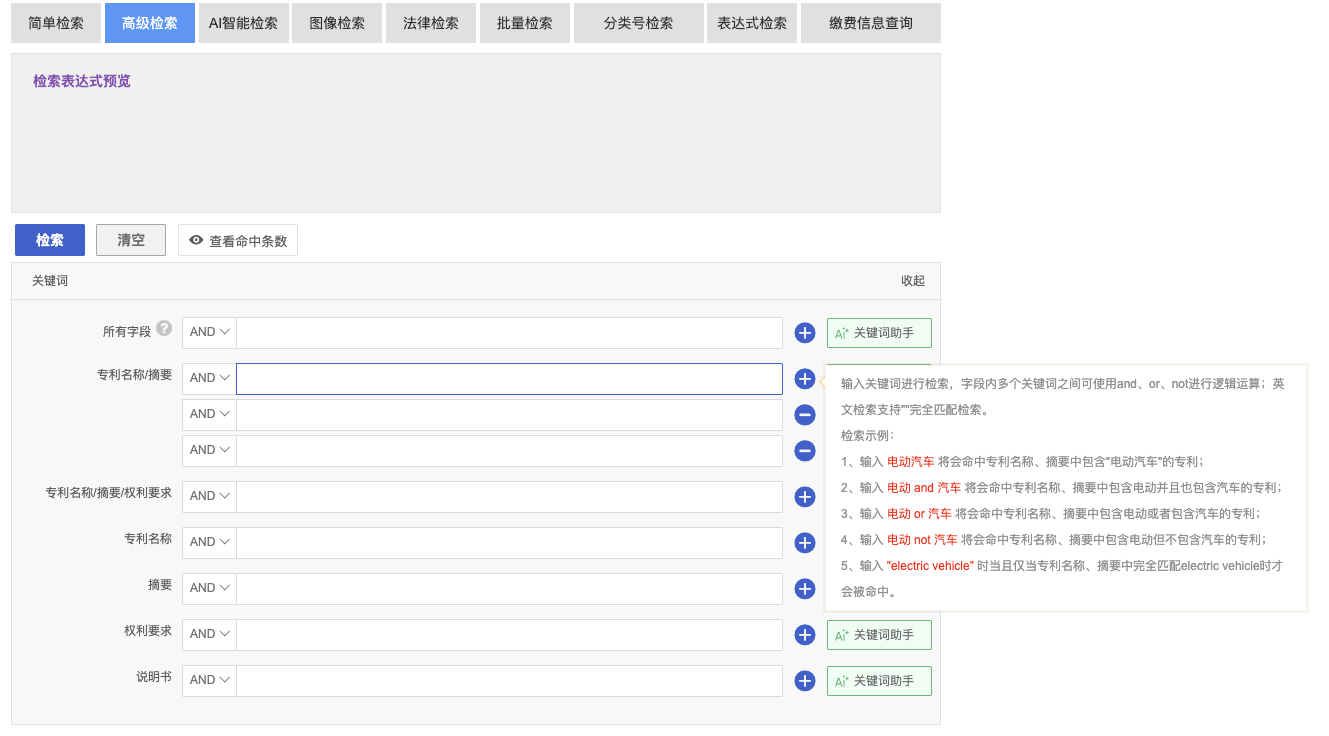Open the AND dropdown for 摘要
The image size is (1329, 736).
(210, 589)
